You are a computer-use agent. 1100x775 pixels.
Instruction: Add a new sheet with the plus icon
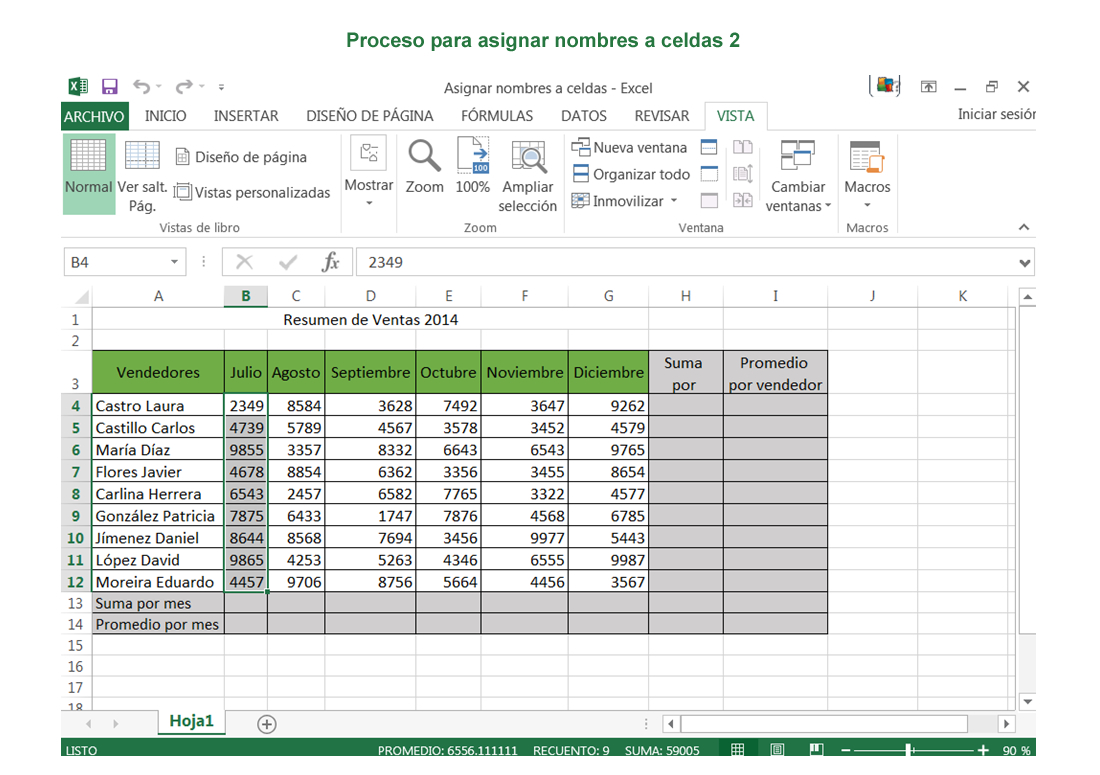tap(267, 724)
